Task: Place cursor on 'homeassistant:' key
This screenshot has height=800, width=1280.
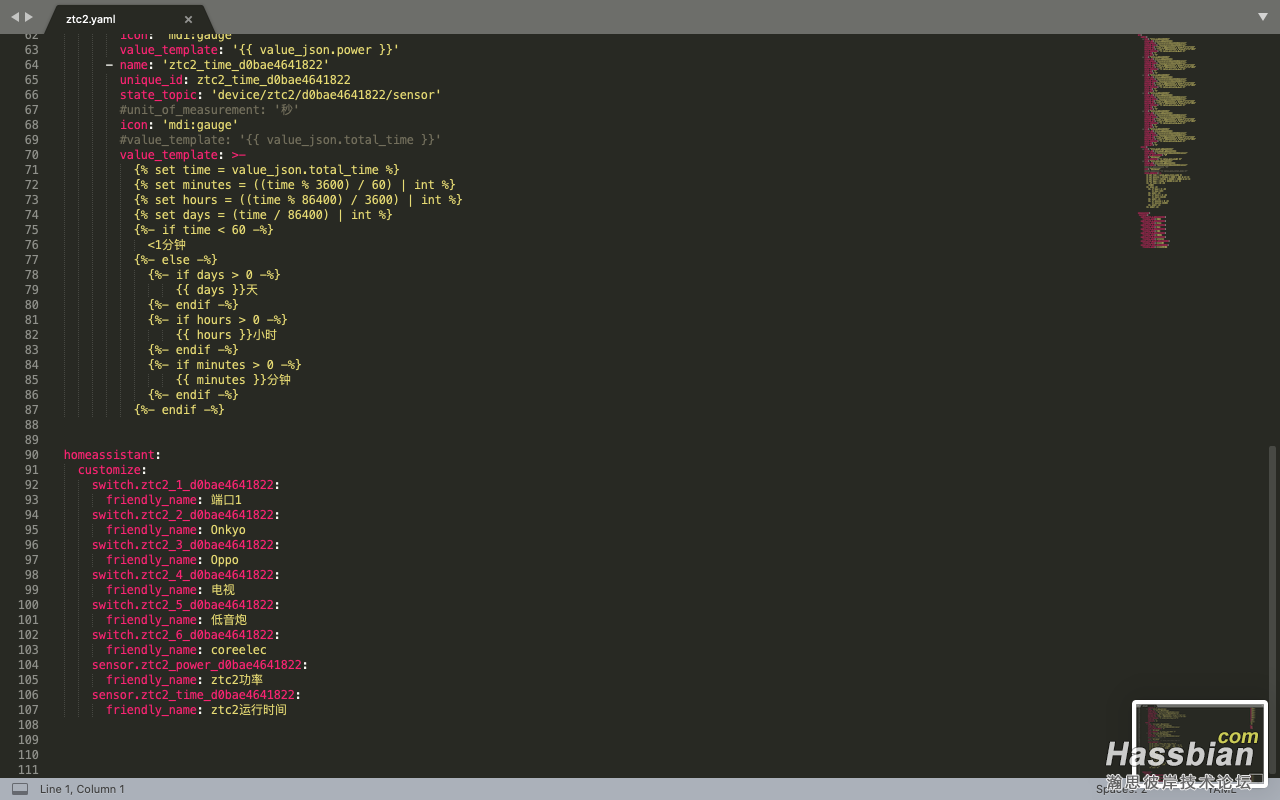Action: point(113,455)
